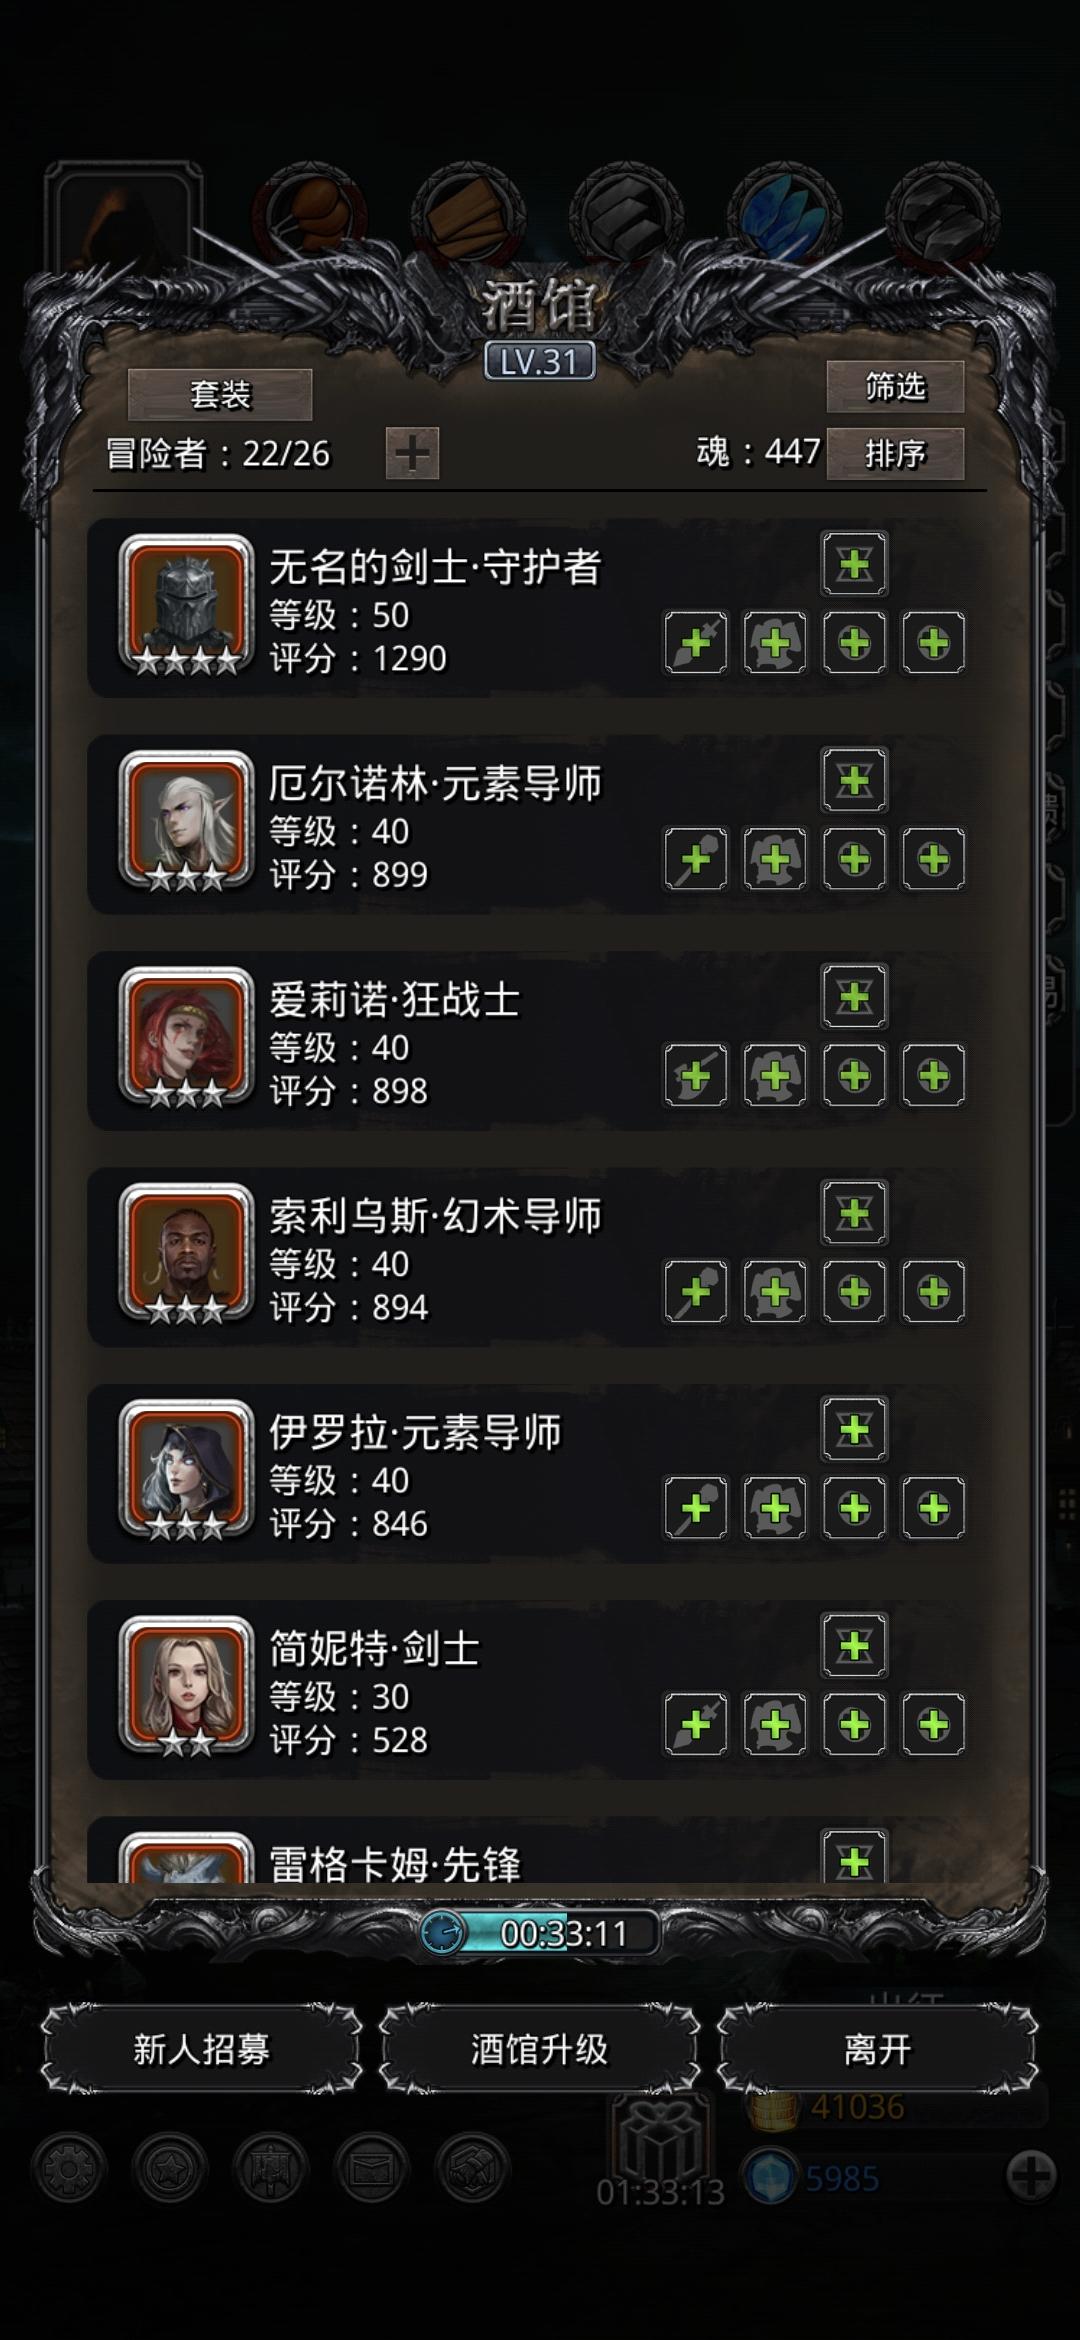
Task: Add third equipment slot for 无名的剑士·守护者
Action: coord(854,642)
